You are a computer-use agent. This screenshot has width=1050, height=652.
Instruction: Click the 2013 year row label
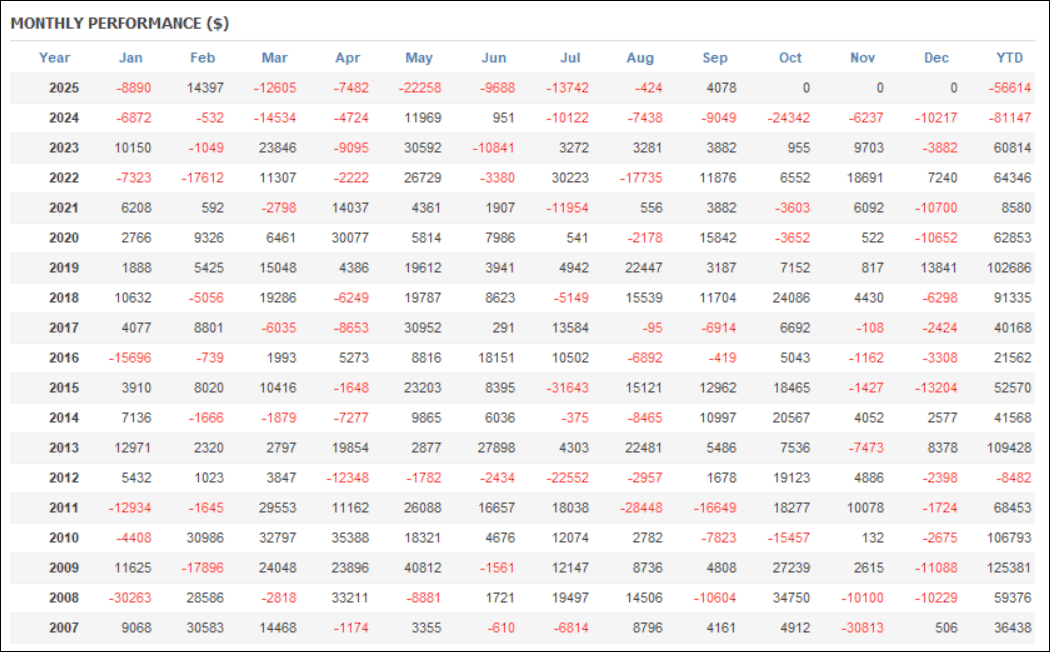(64, 448)
